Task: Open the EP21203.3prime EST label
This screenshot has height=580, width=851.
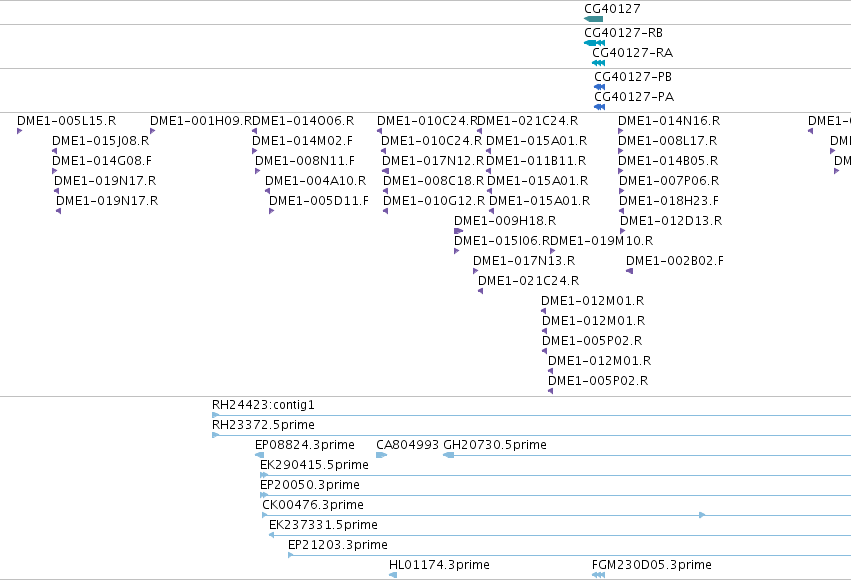Action: point(338,545)
